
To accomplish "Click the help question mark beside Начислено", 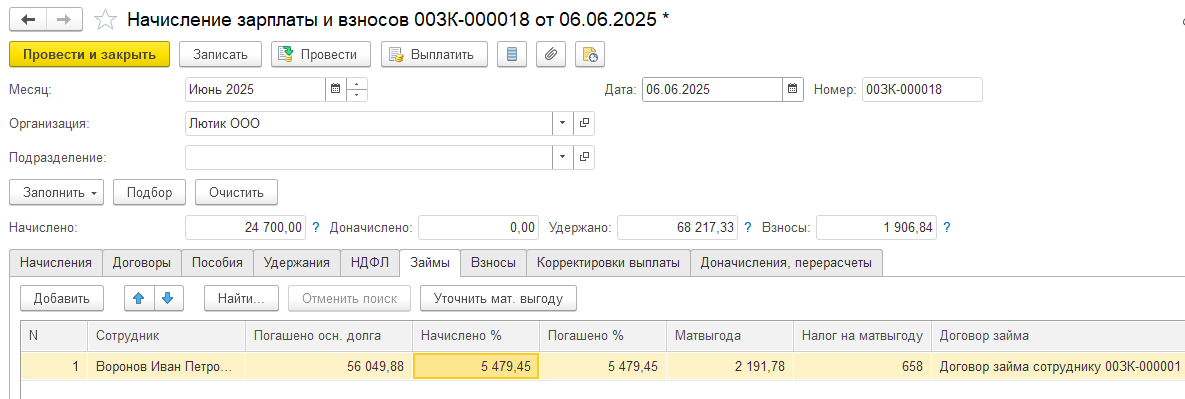I will pos(316,227).
